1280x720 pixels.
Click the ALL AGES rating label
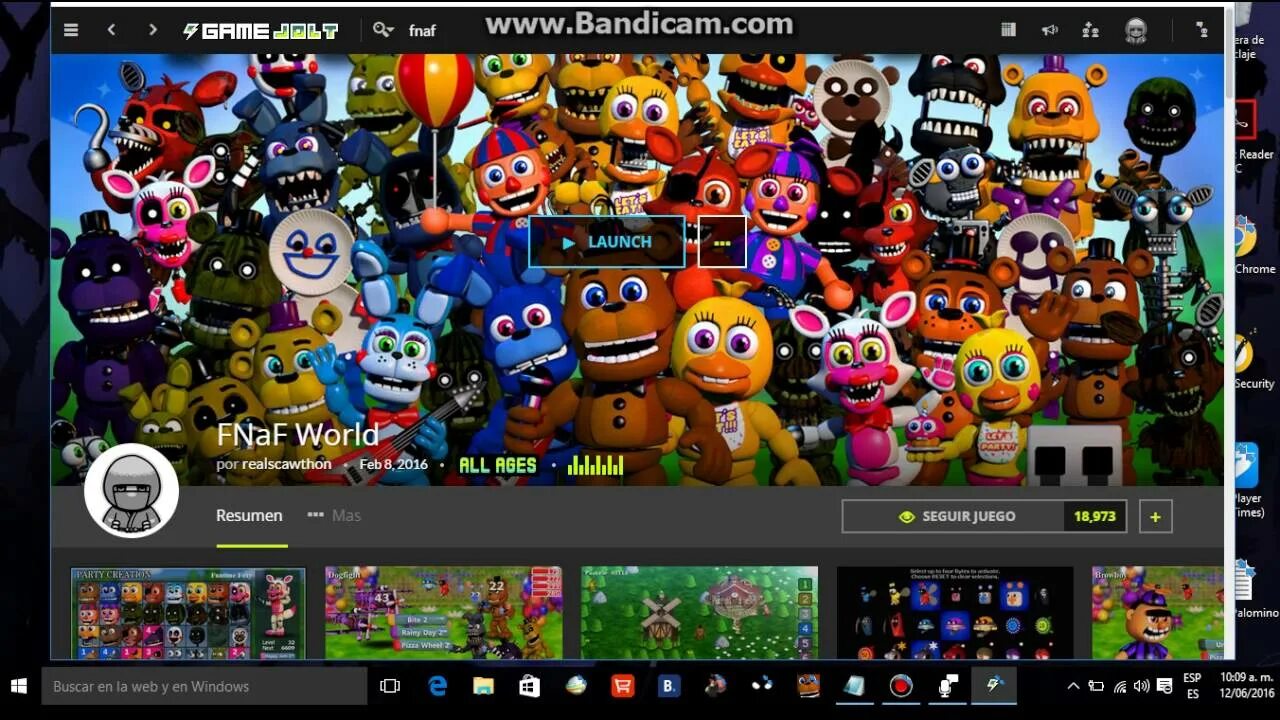click(498, 465)
